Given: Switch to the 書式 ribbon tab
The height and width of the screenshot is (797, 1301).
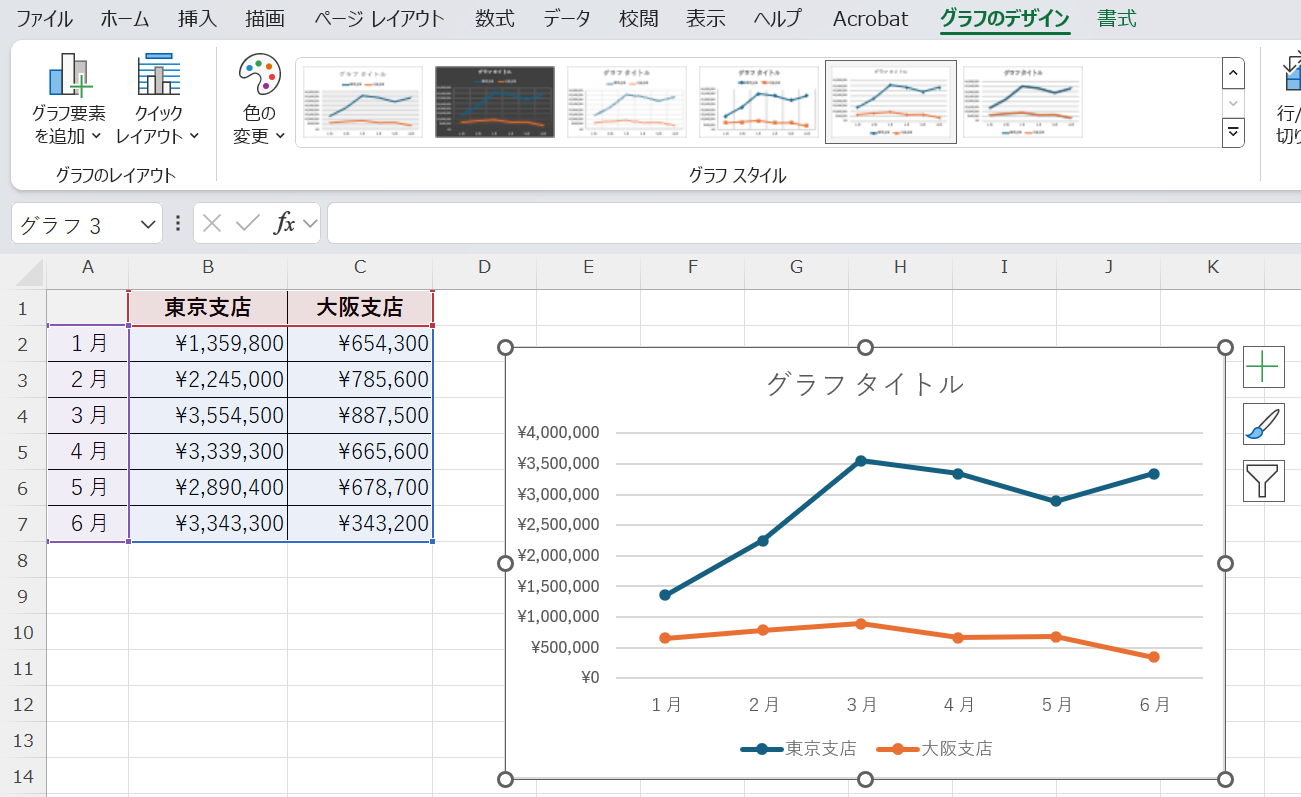Looking at the screenshot, I should tap(1117, 18).
